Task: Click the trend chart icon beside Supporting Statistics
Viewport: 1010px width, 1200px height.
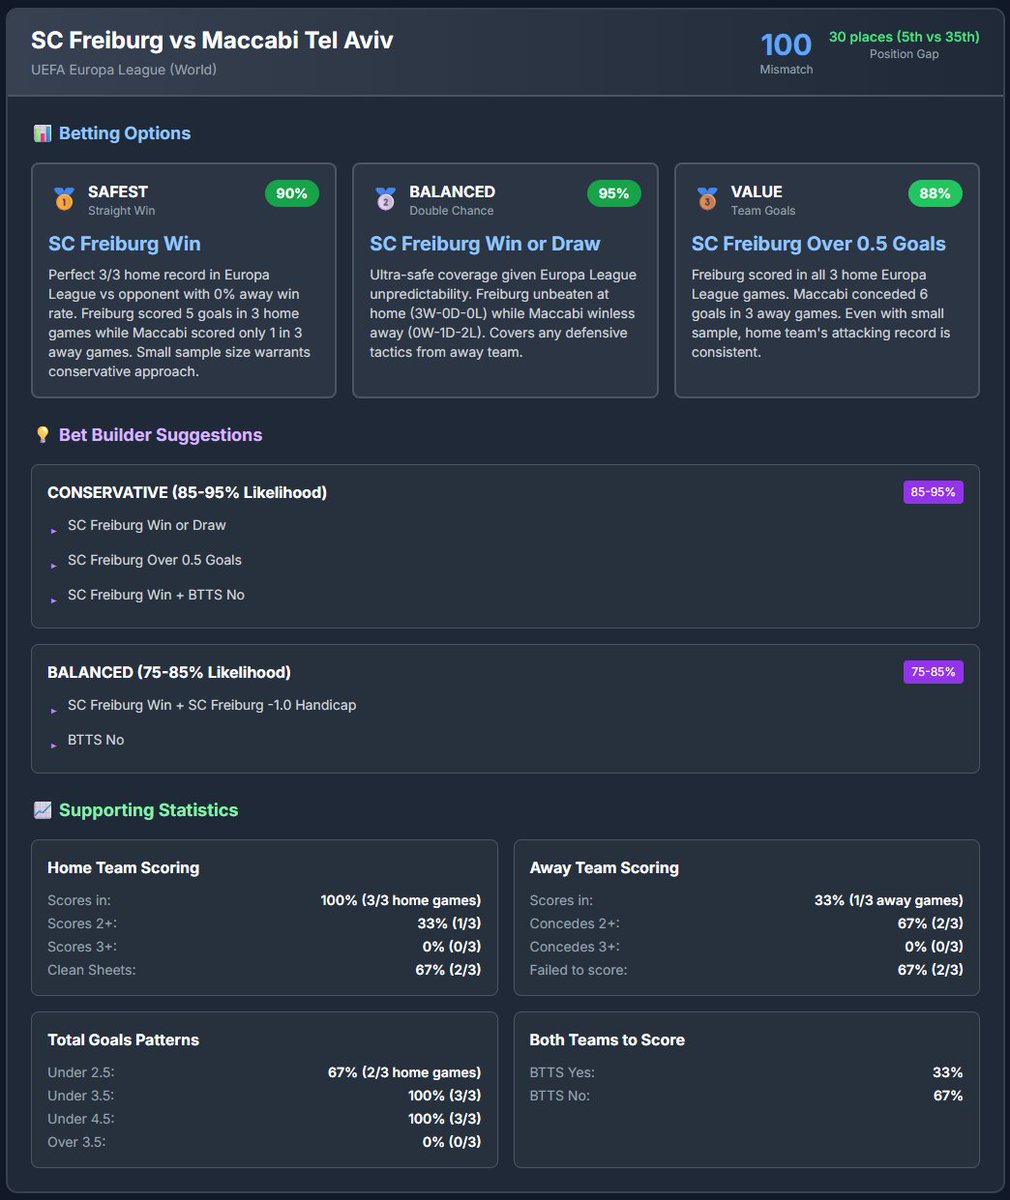Action: tap(42, 810)
